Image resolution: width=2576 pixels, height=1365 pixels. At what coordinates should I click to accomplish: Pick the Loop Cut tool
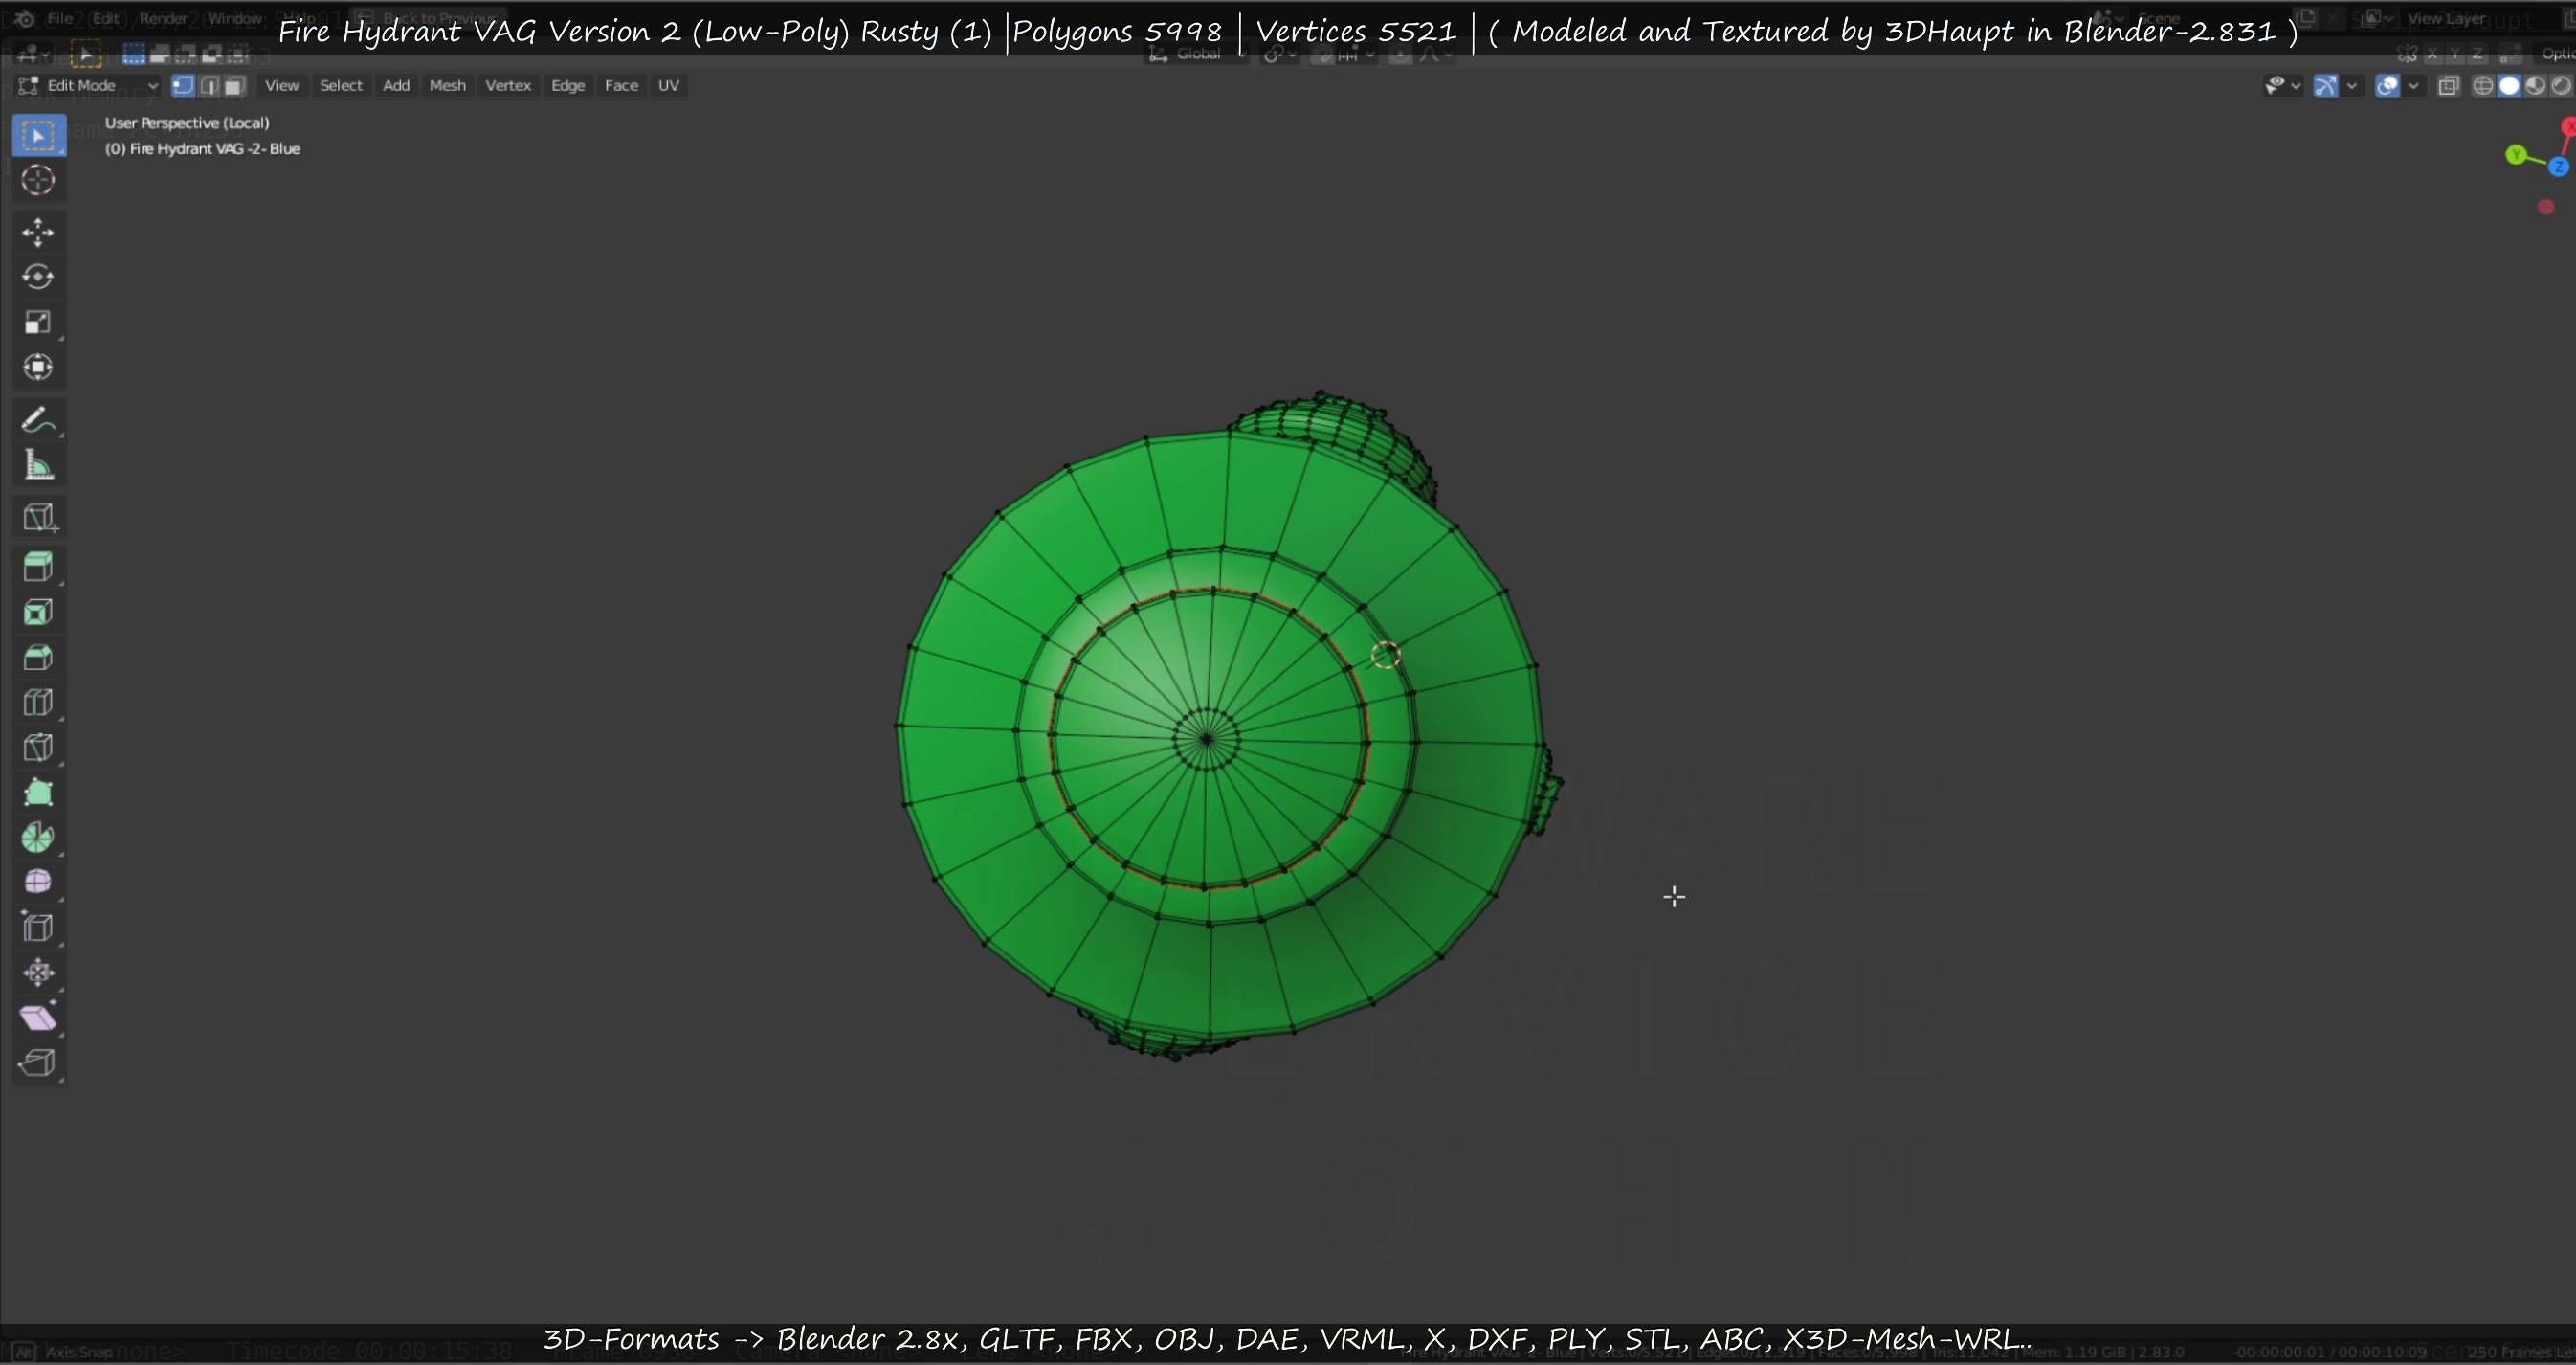click(x=38, y=703)
